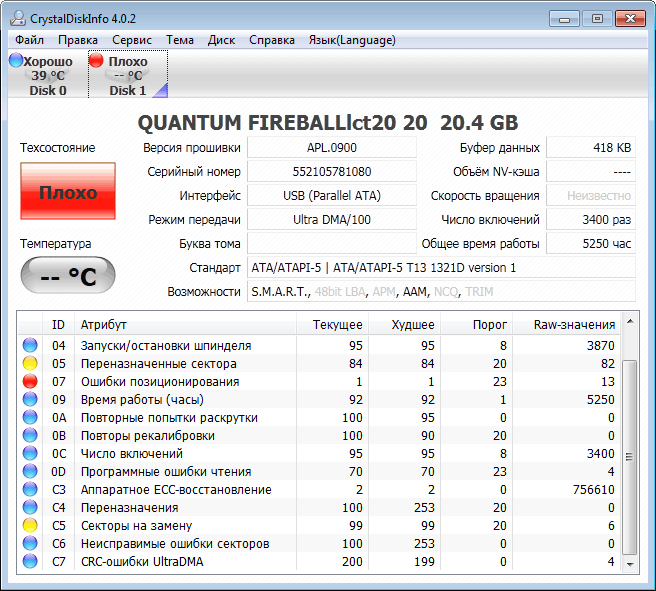Select the Переназначенные сектора row
The width and height of the screenshot is (656, 591).
point(319,363)
